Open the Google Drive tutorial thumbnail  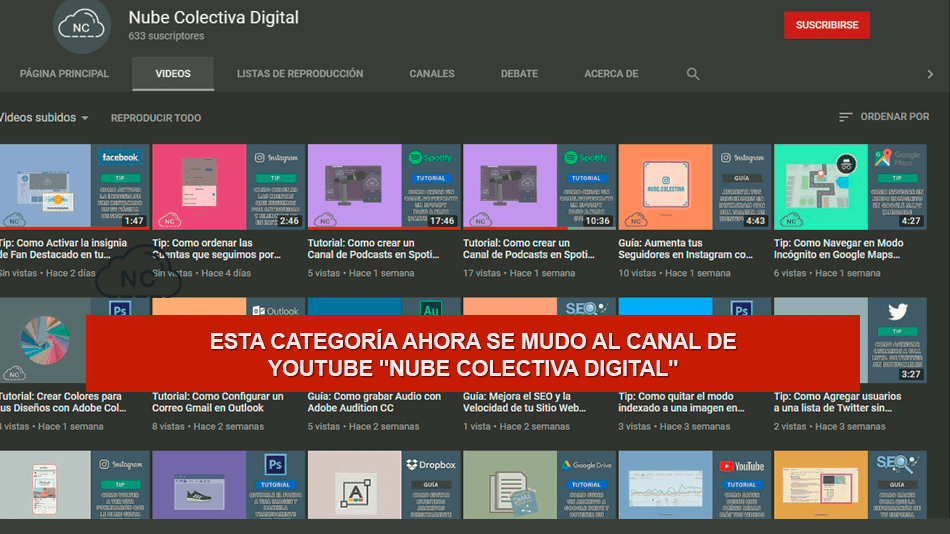tap(539, 484)
